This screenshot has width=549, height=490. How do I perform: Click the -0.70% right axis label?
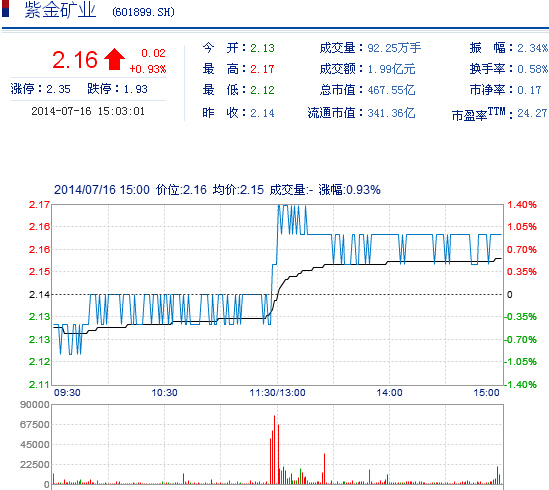coord(521,339)
